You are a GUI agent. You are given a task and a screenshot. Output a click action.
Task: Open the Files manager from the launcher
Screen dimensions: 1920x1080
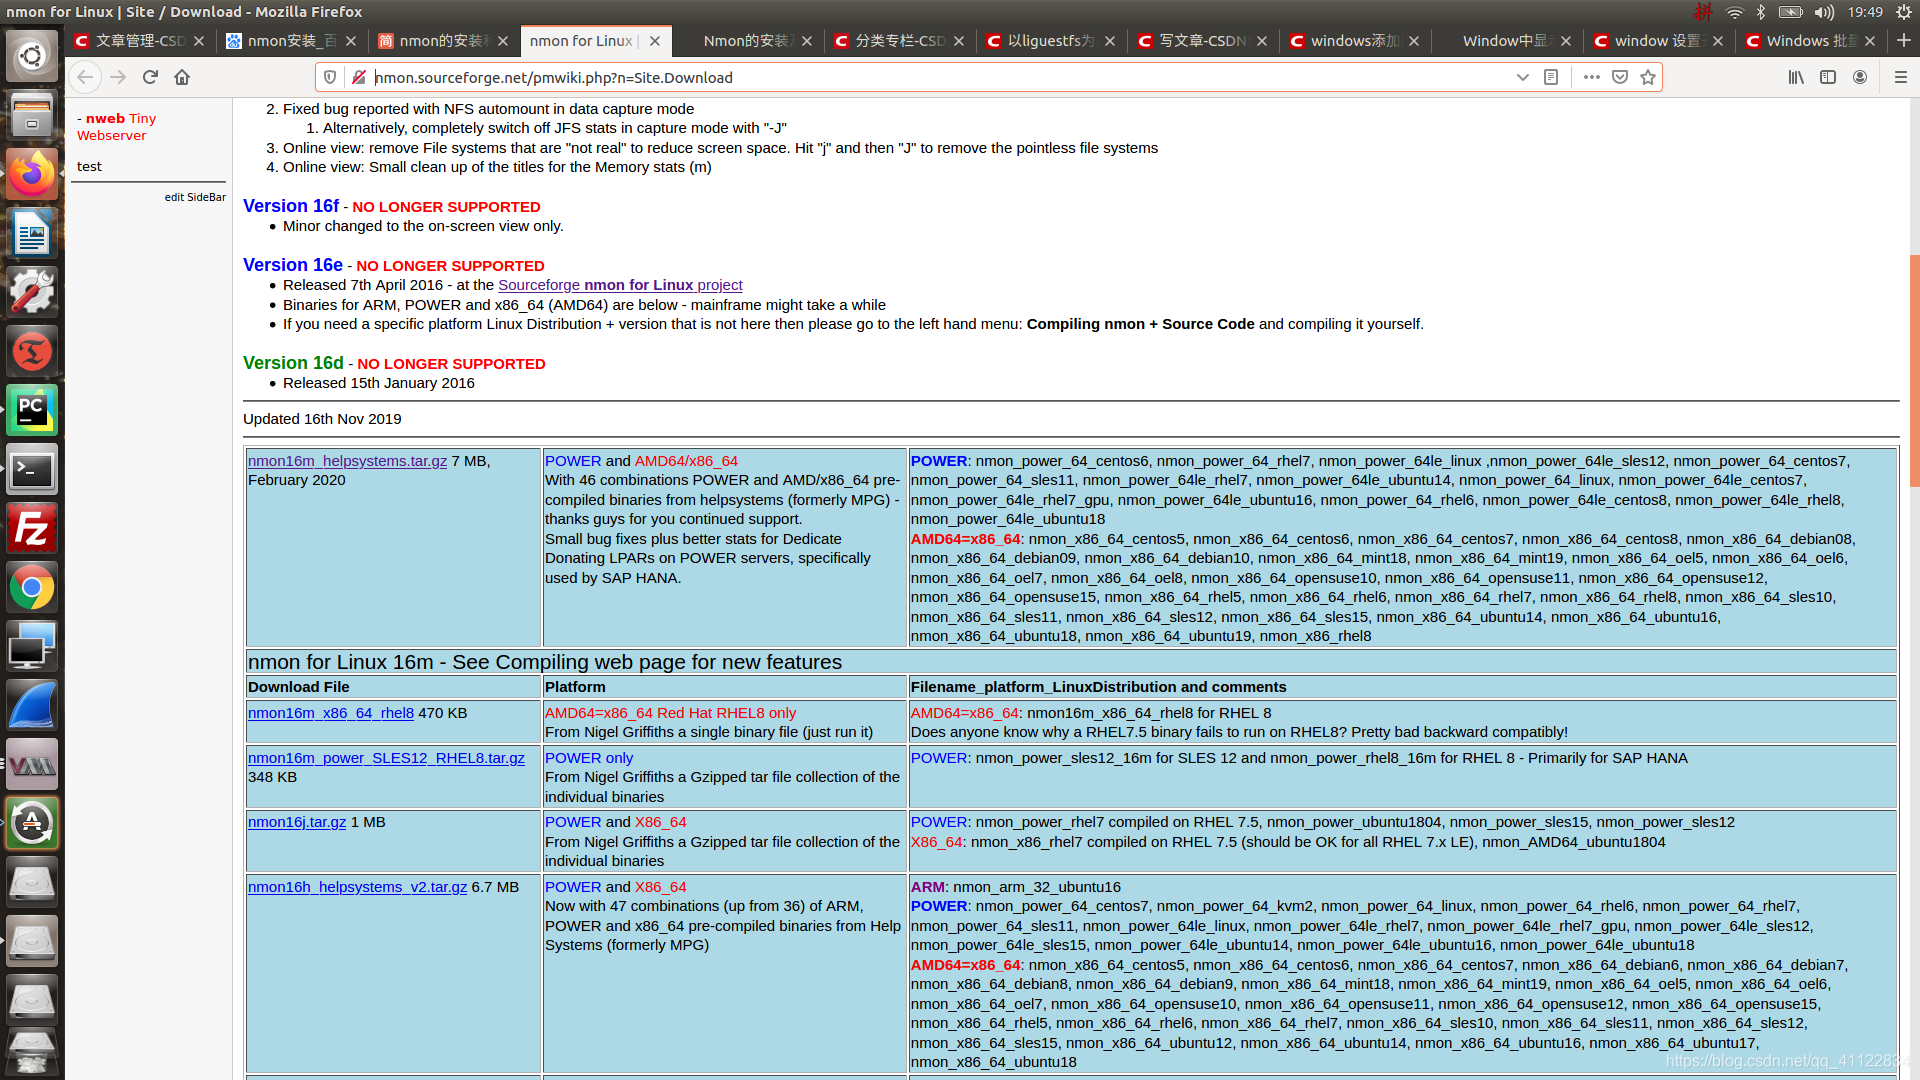(32, 116)
